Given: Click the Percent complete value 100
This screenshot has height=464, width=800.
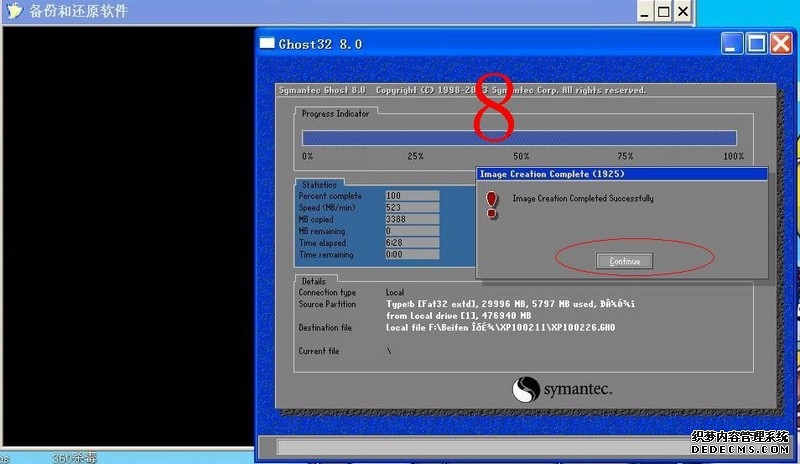Looking at the screenshot, I should click(x=412, y=196).
